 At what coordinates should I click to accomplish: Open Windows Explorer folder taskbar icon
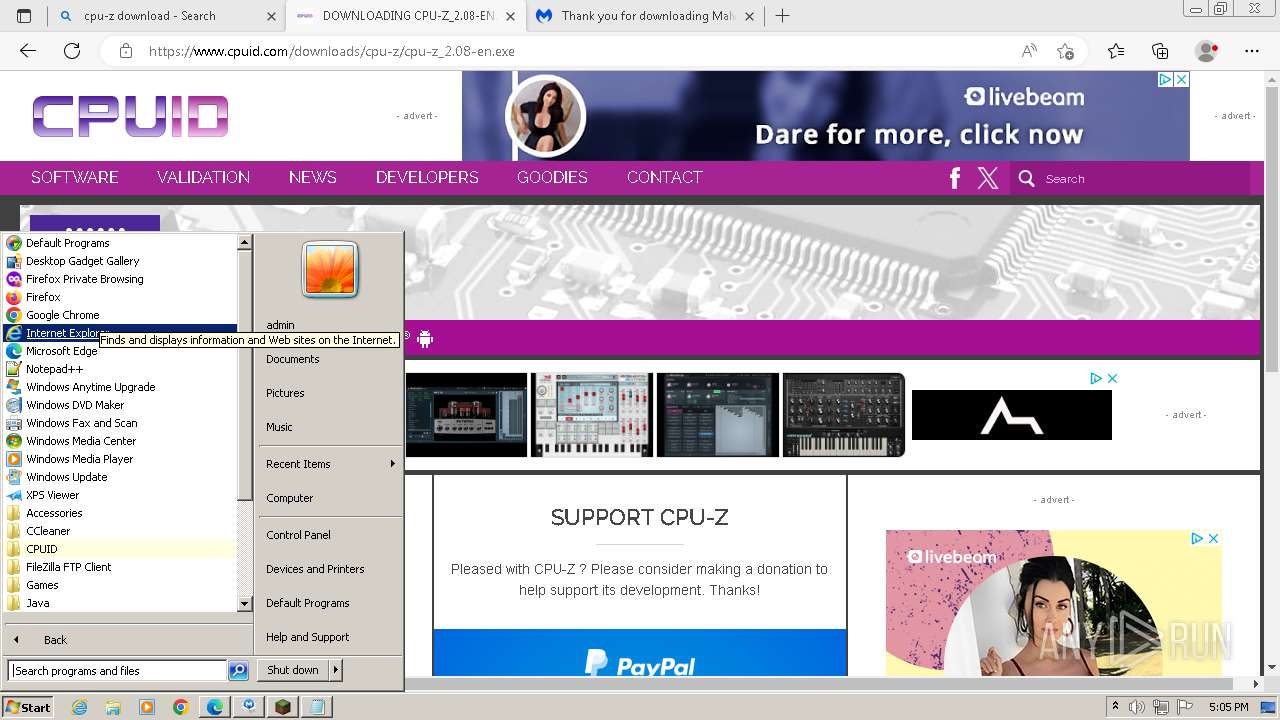point(113,707)
